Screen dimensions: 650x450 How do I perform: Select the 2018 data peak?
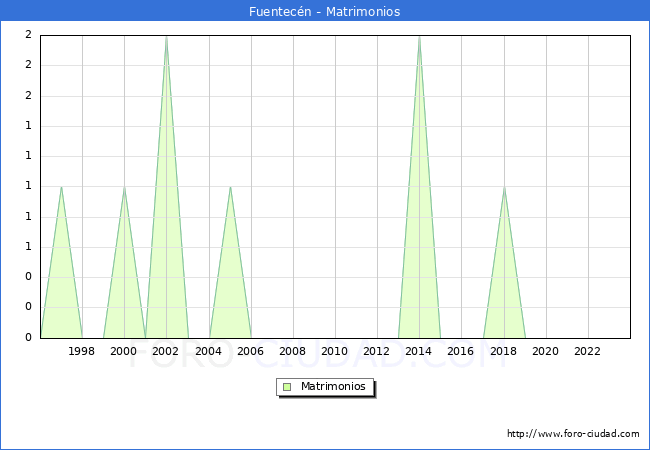(504, 188)
